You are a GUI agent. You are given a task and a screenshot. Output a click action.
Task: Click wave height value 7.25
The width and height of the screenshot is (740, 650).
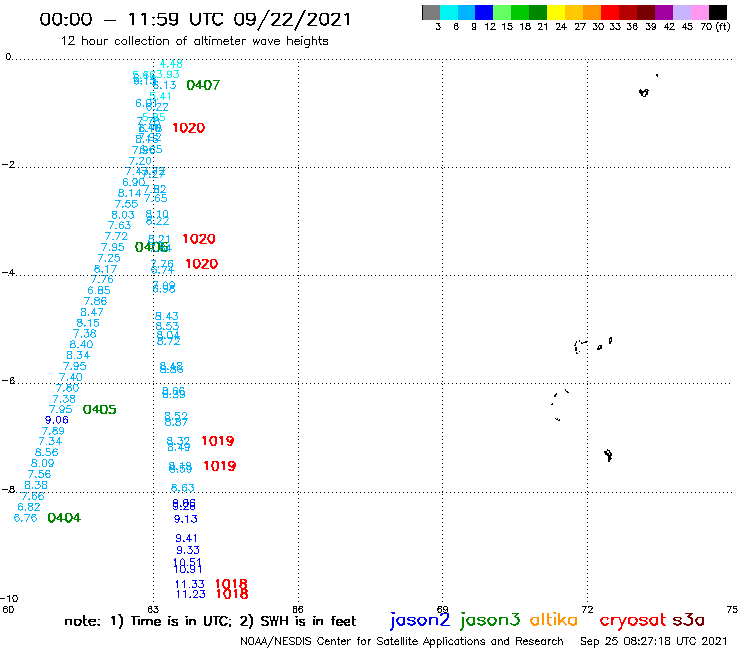(x=109, y=258)
